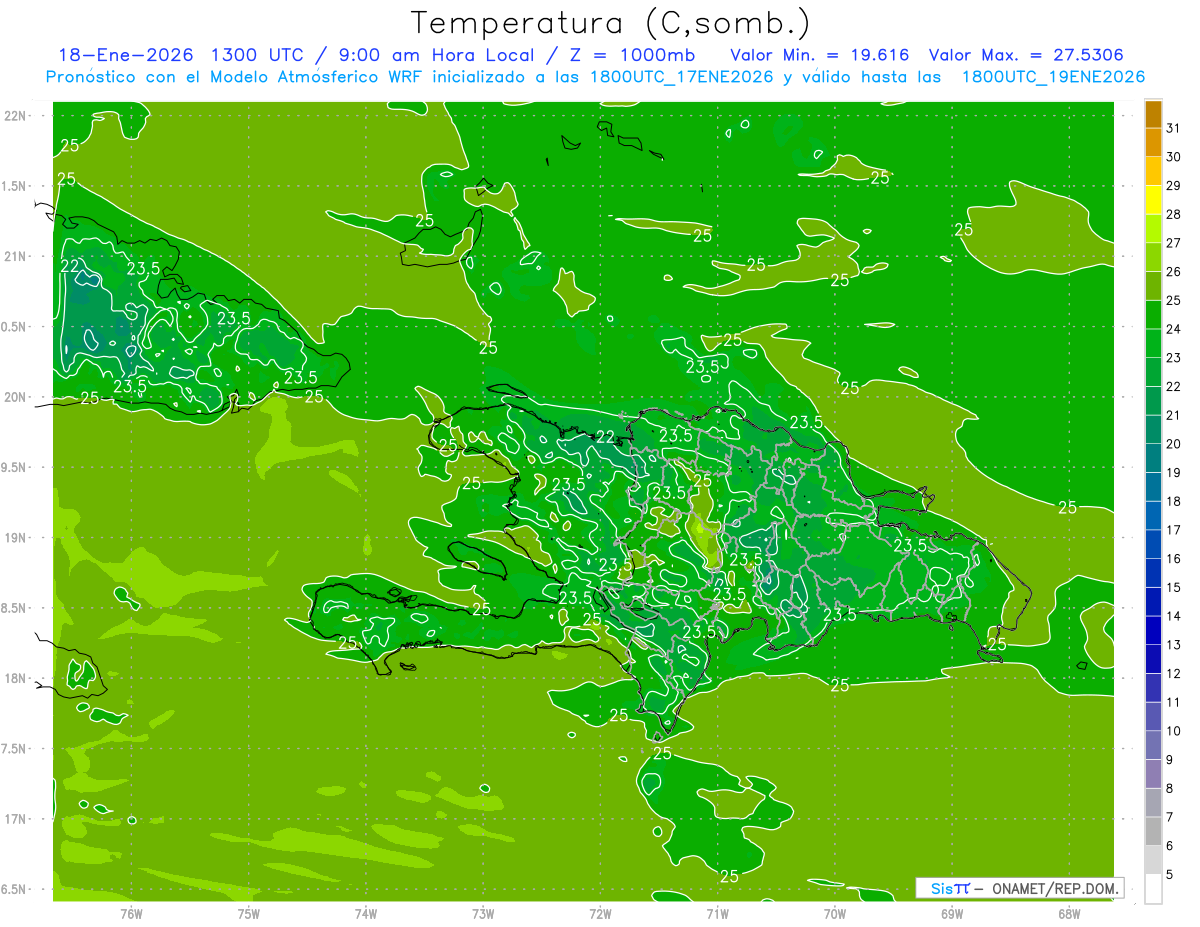Click the teal swatch between legend 19 and 20
The image size is (1200, 927).
coord(1153,458)
